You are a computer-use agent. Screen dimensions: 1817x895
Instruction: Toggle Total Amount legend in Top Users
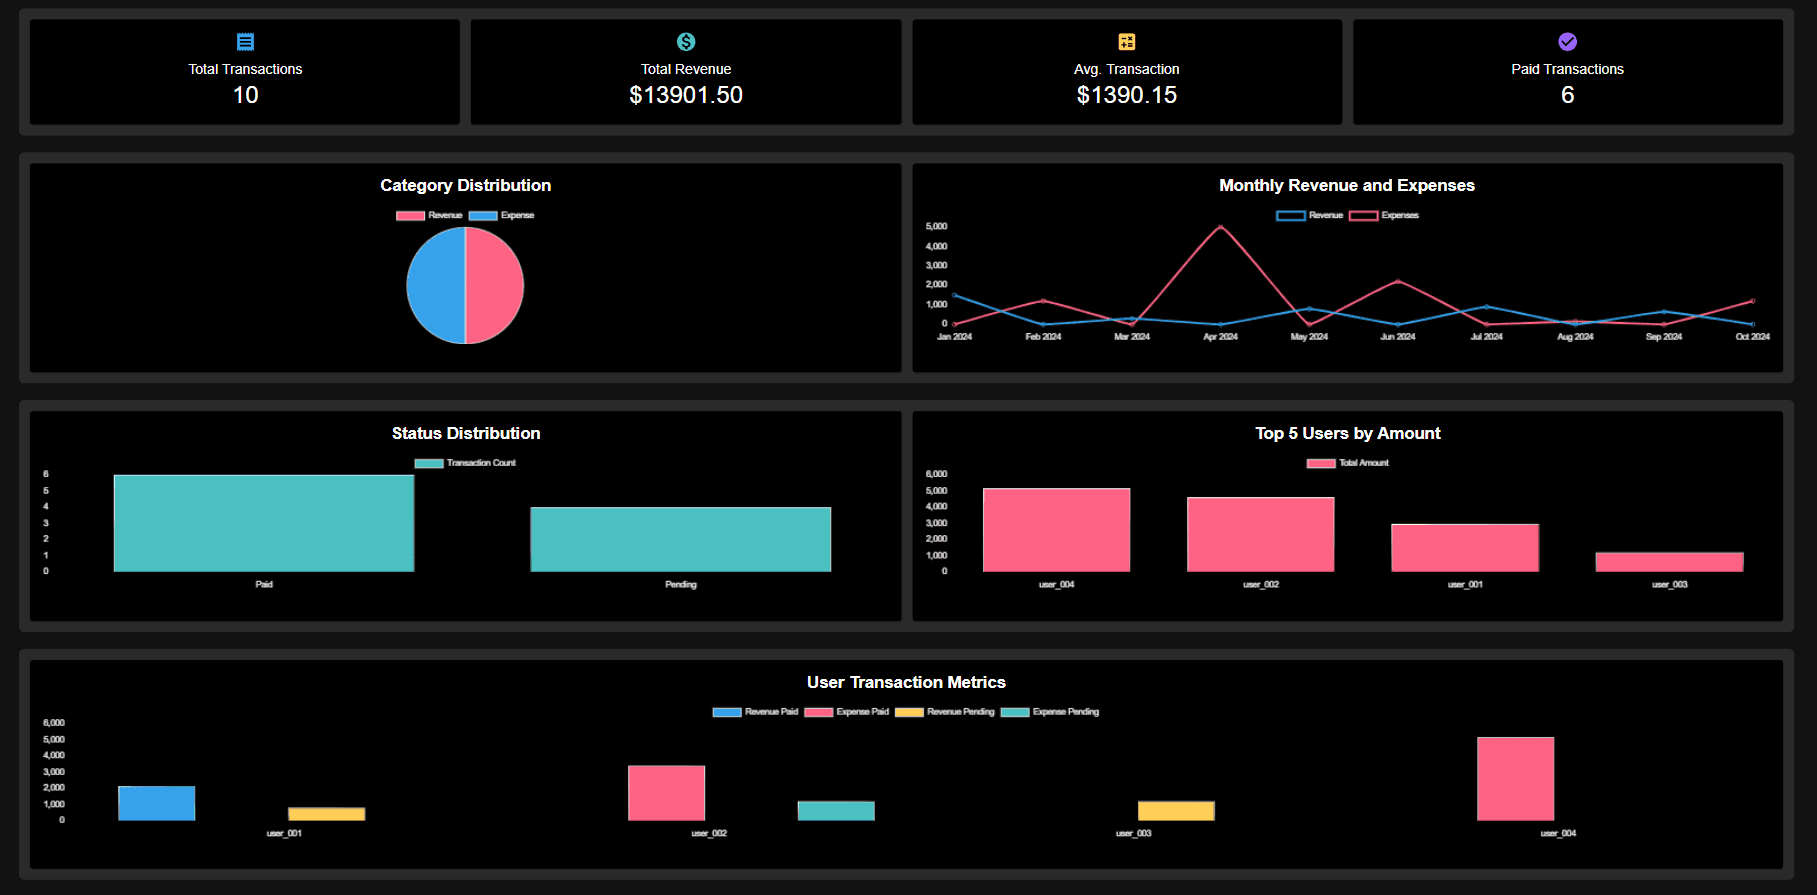click(x=1347, y=463)
